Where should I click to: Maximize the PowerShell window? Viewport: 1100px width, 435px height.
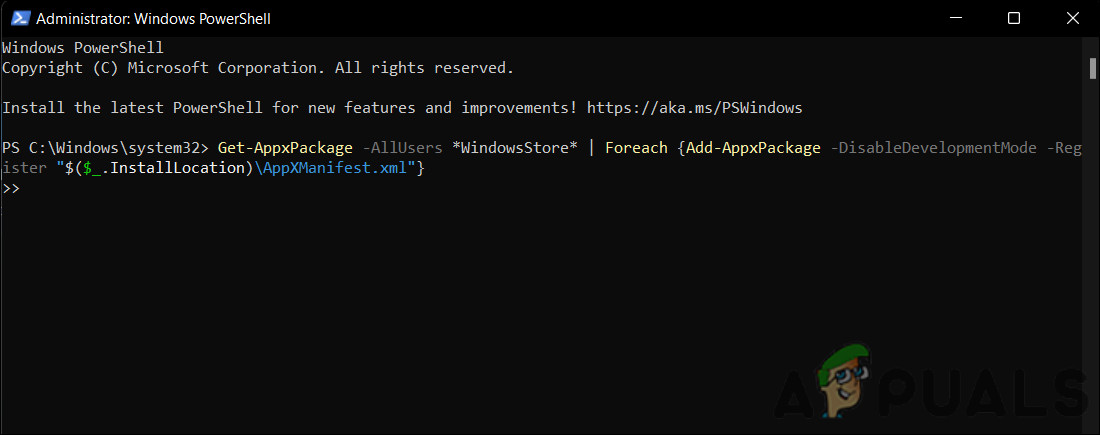1014,18
